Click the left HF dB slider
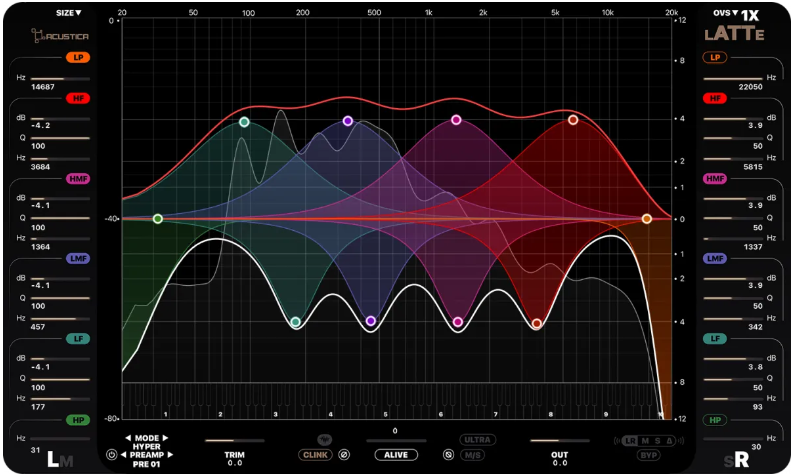 (x=60, y=119)
